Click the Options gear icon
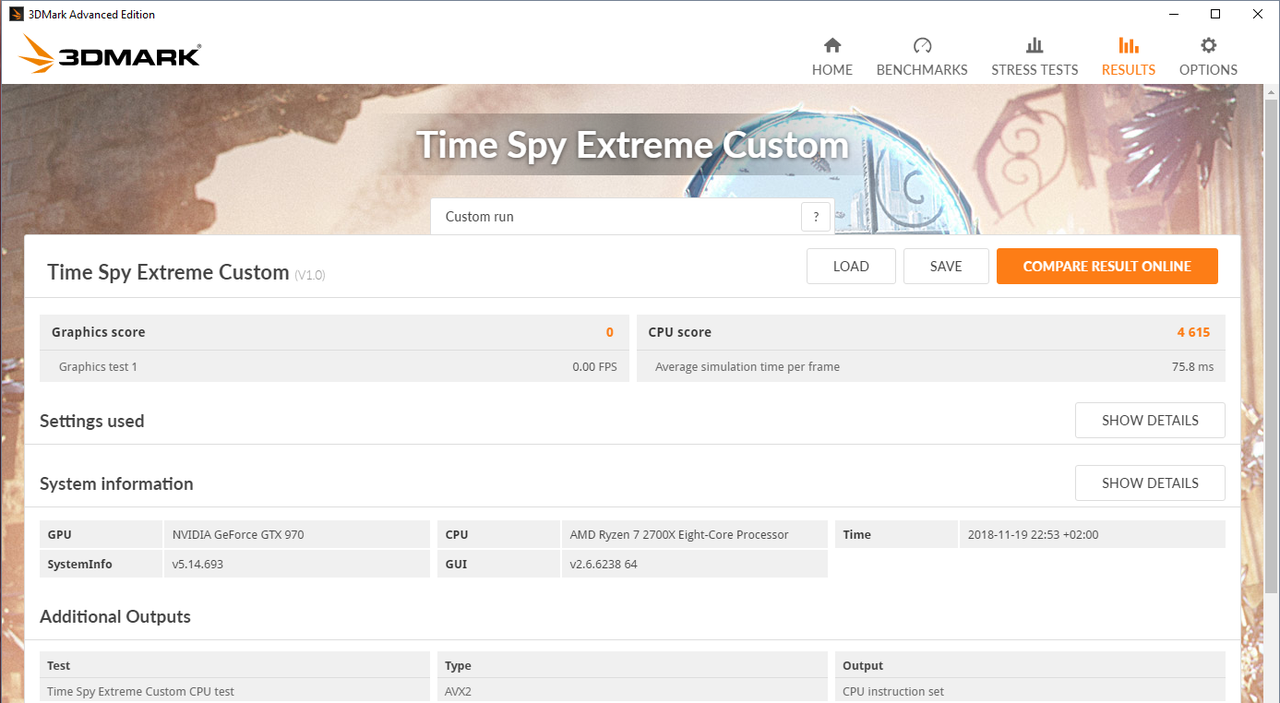 [x=1208, y=45]
